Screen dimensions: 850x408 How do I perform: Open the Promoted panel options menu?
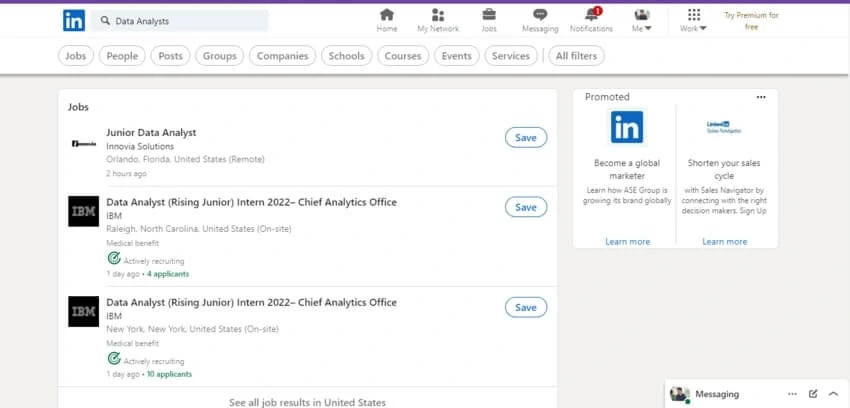point(761,97)
